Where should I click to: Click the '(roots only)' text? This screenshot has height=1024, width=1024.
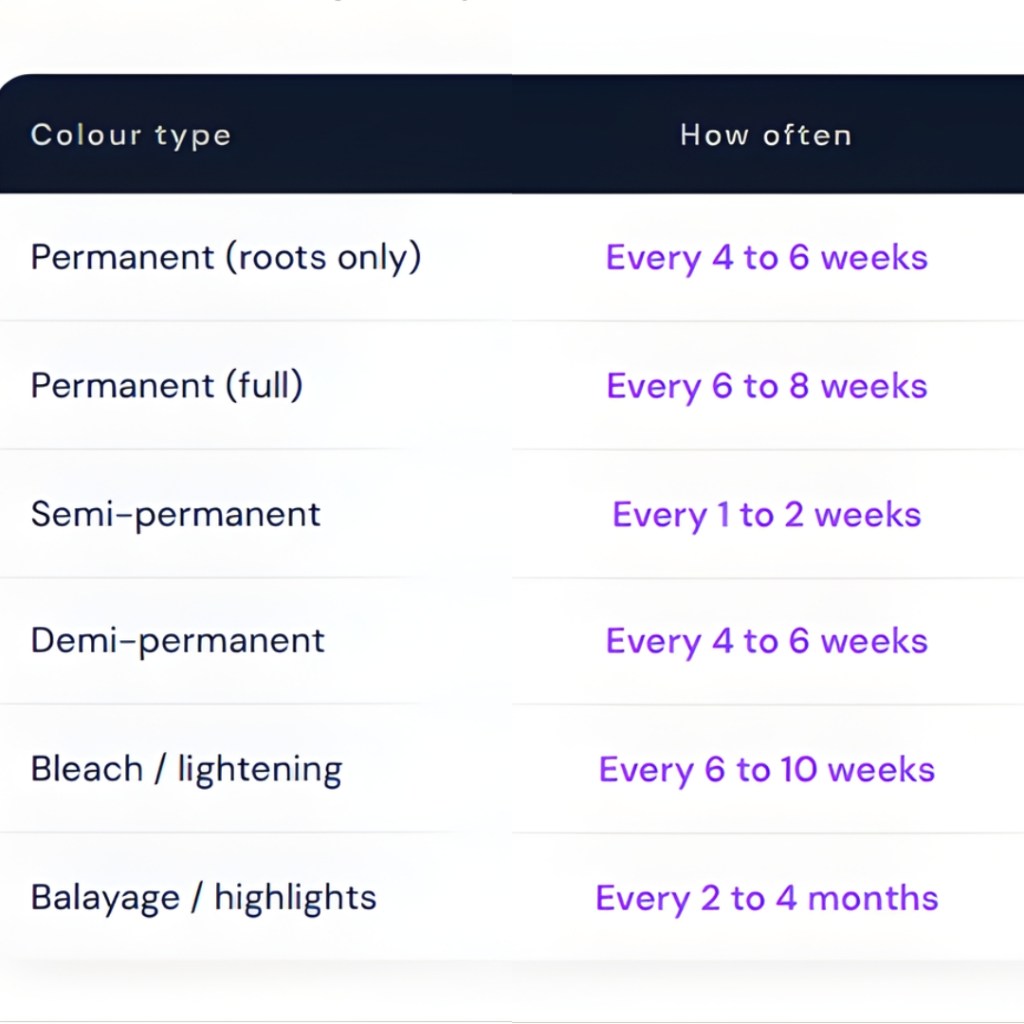click(323, 257)
